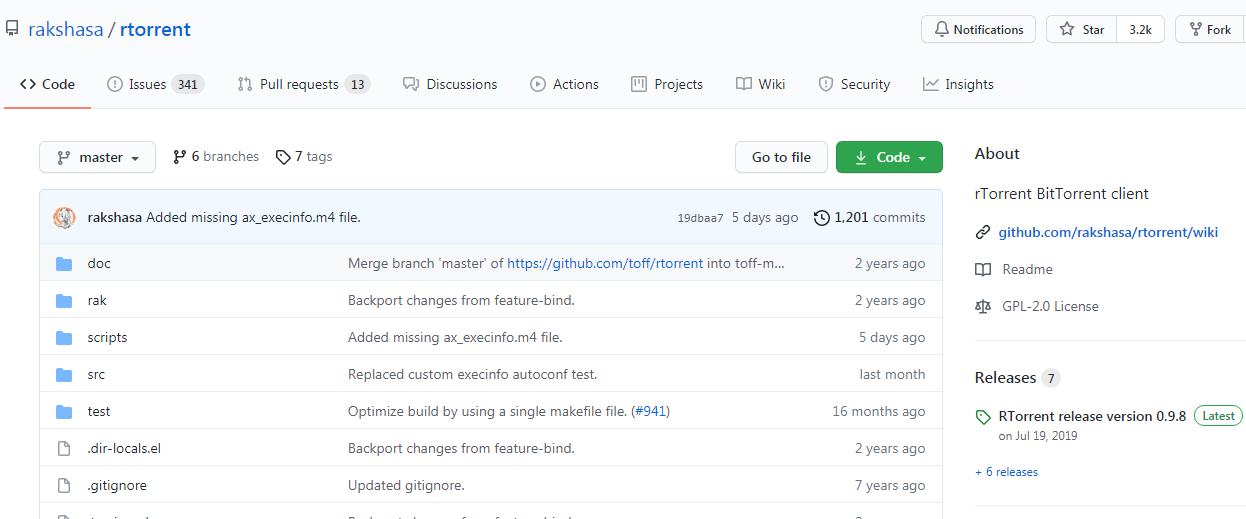
Task: Click the repository book icon beside rakshasa
Action: pyautogui.click(x=12, y=29)
